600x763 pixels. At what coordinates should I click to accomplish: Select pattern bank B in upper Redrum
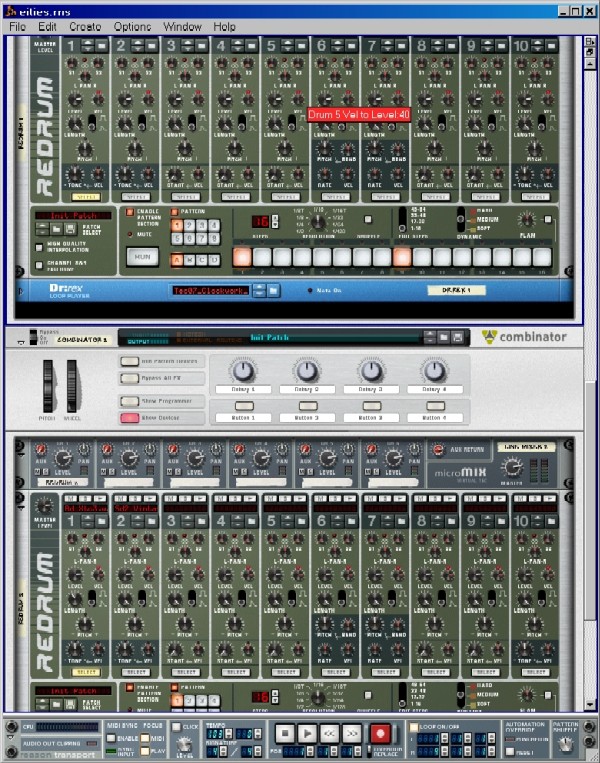pos(189,260)
